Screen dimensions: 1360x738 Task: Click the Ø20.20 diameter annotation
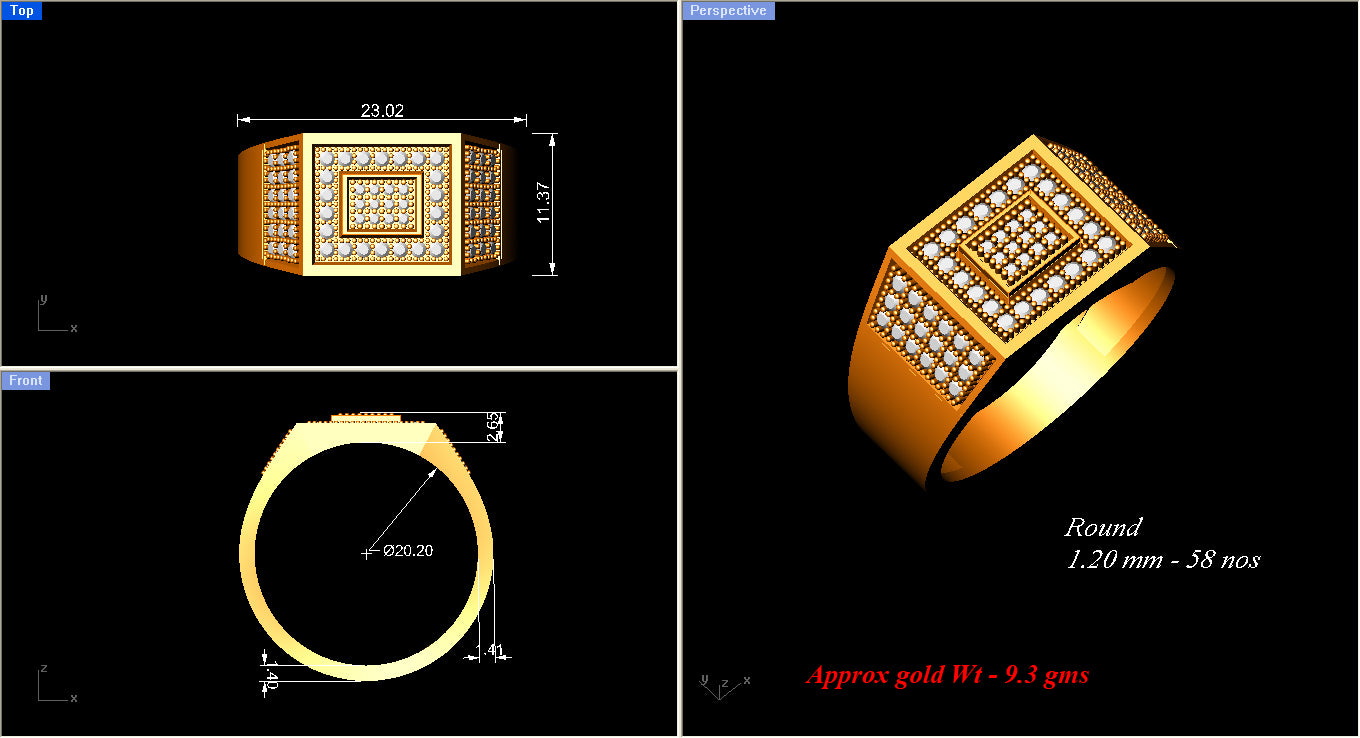pos(407,549)
